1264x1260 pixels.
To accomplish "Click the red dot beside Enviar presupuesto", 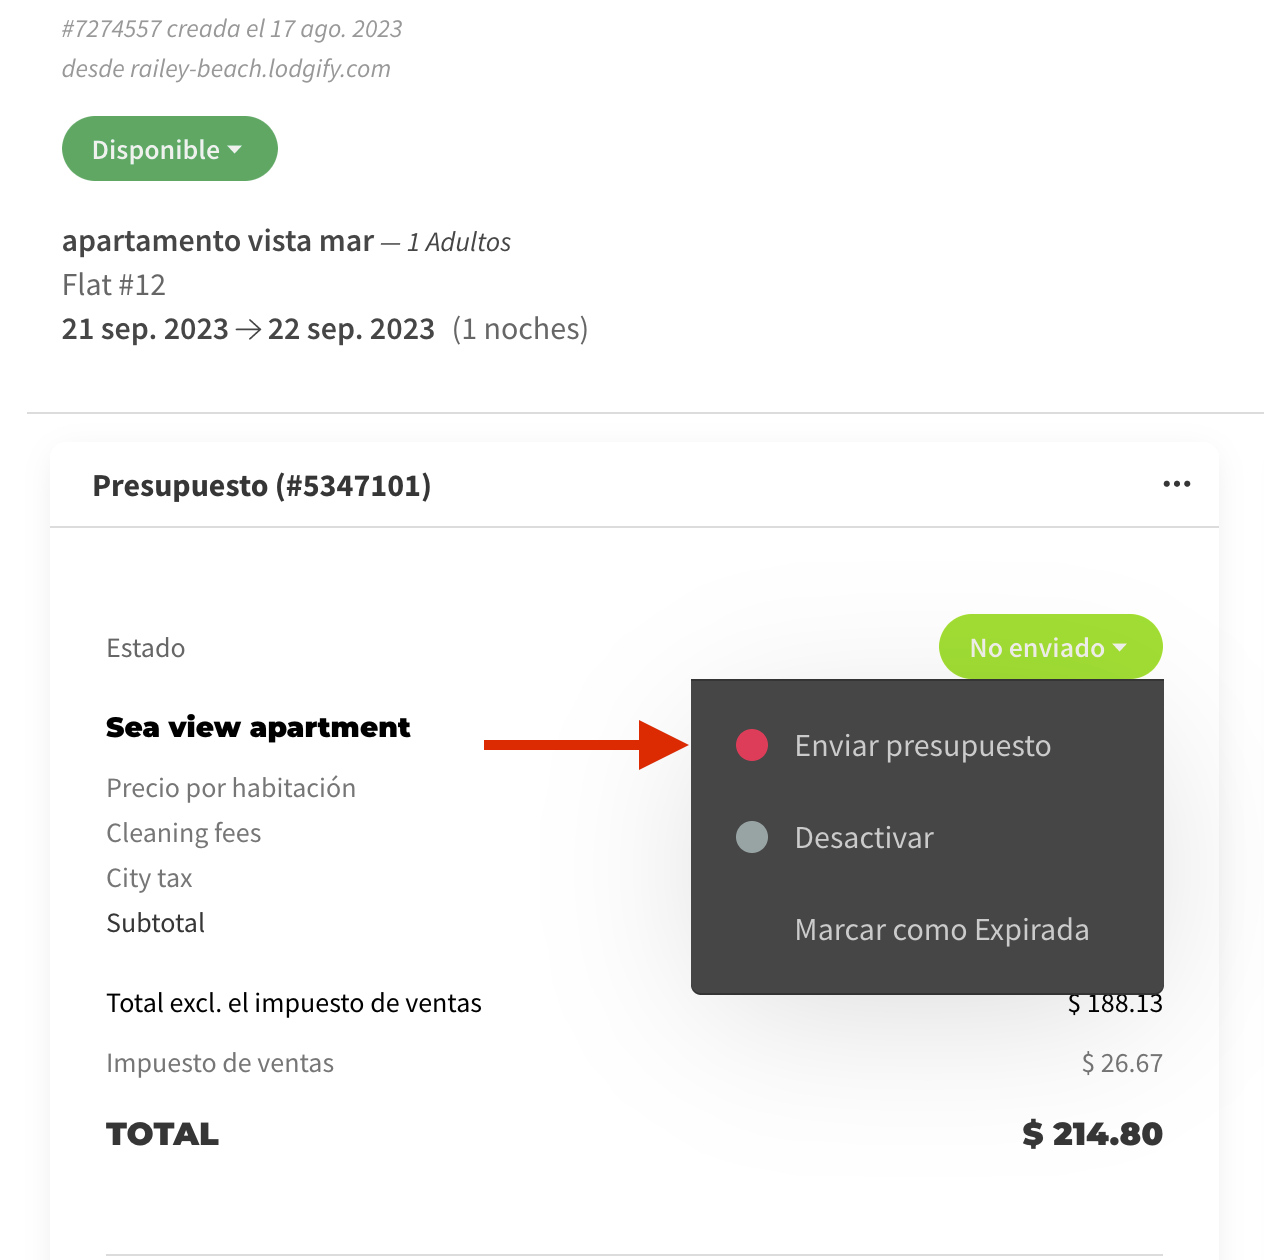I will click(752, 745).
